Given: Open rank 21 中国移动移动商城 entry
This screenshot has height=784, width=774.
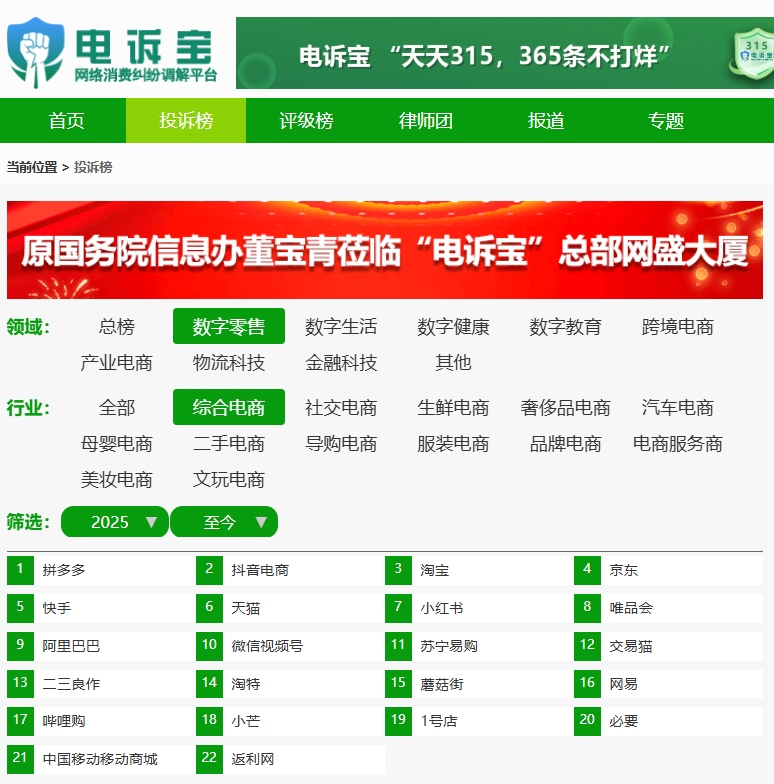Looking at the screenshot, I should (101, 759).
